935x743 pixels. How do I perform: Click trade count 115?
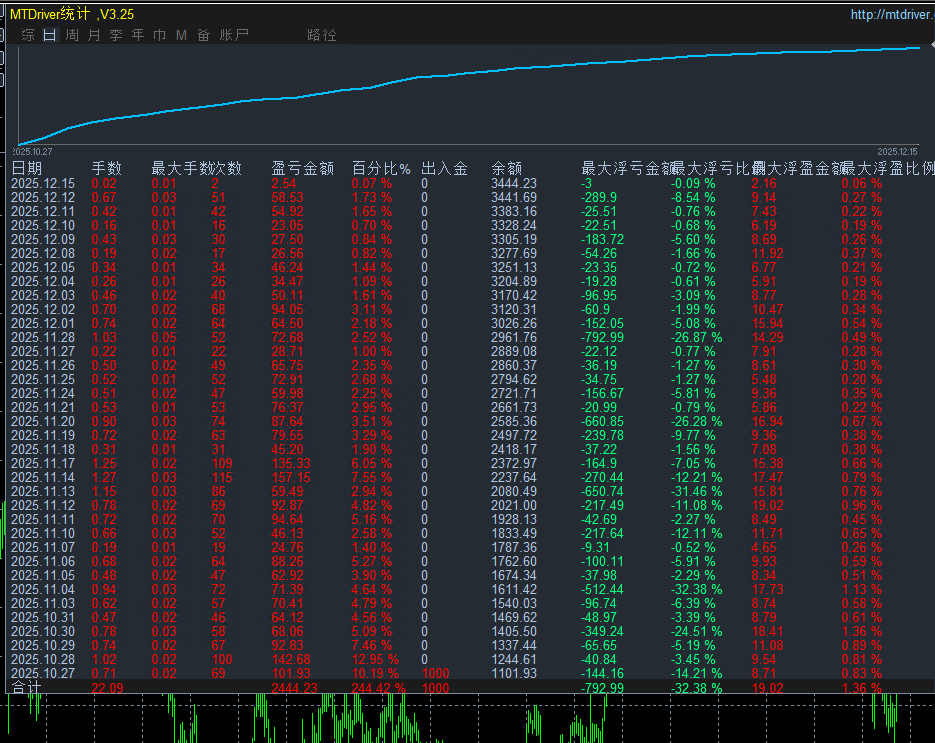pos(222,478)
